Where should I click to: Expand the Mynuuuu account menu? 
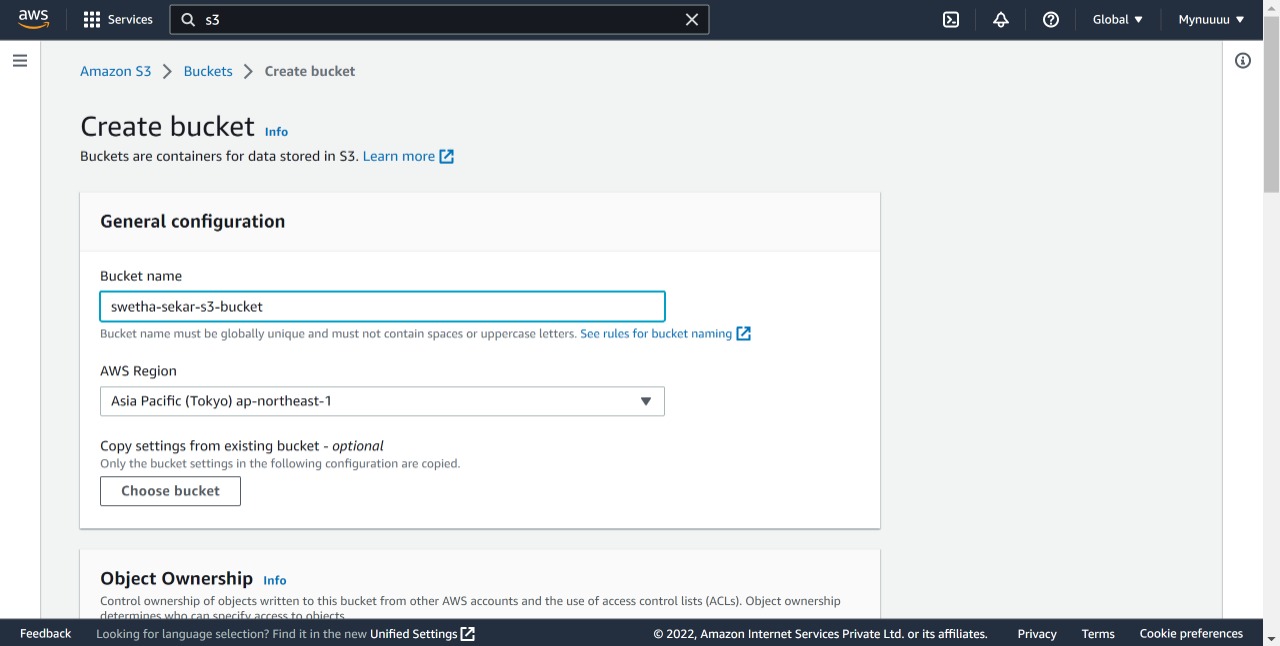1212,19
